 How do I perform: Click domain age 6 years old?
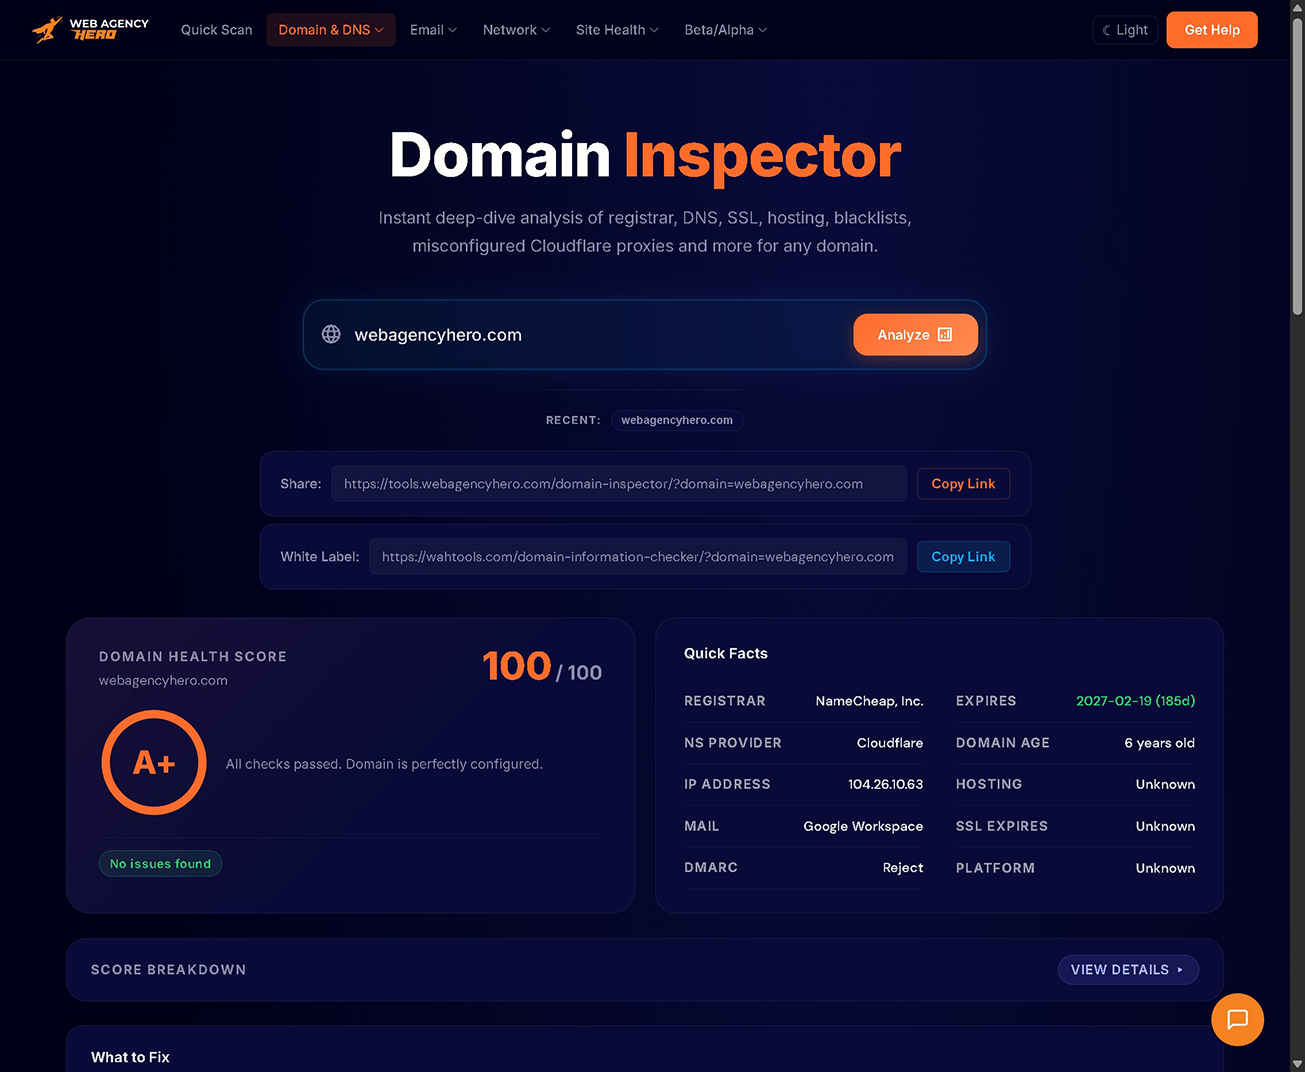(x=1159, y=743)
